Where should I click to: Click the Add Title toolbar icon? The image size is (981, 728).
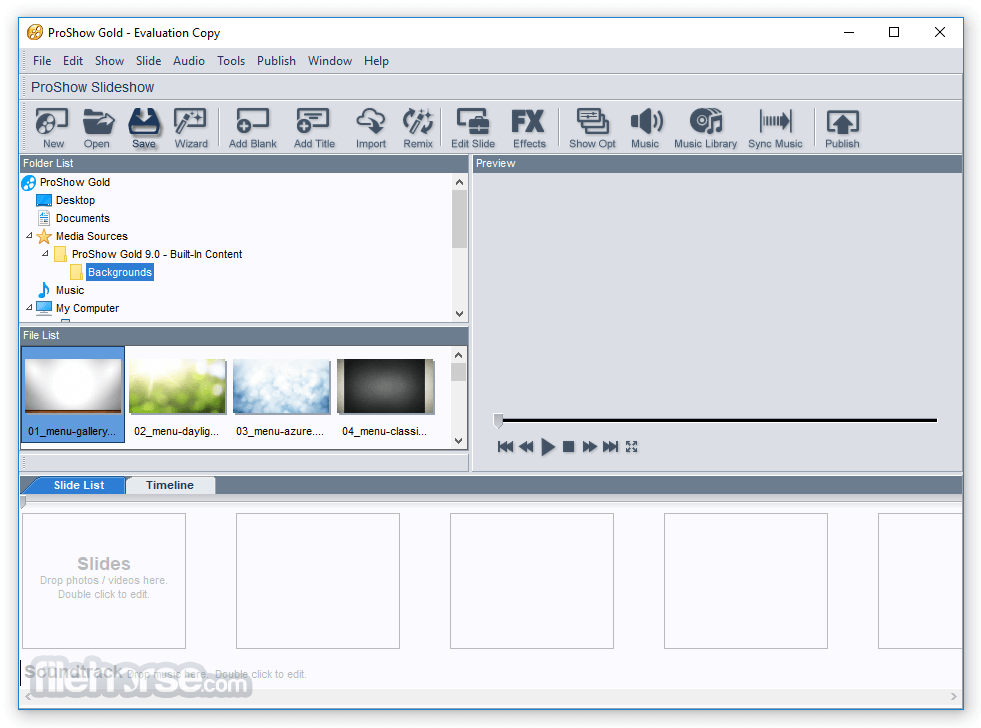(314, 128)
